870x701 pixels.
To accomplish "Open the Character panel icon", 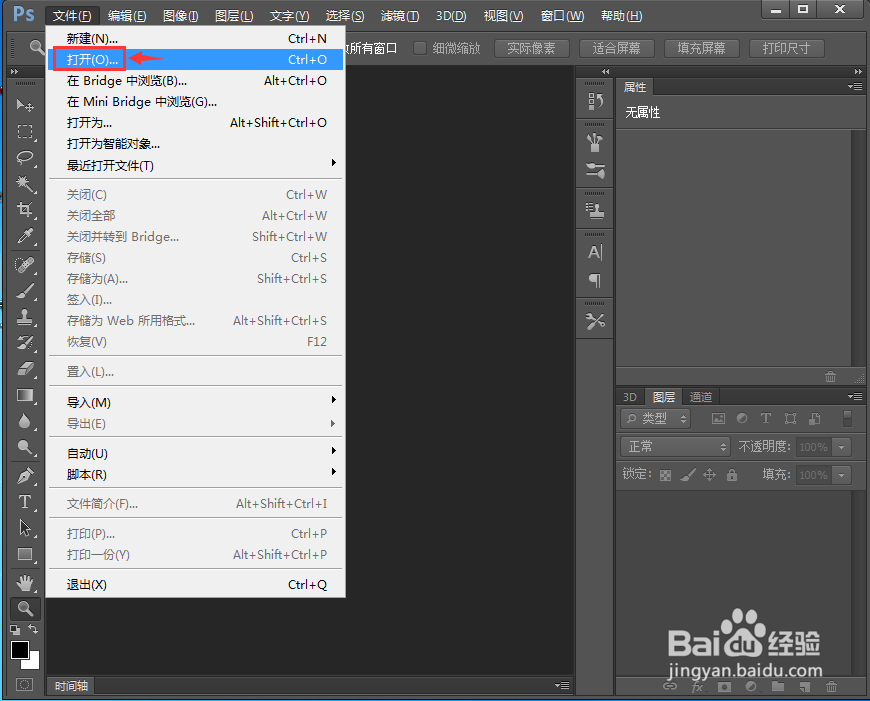I will point(595,253).
